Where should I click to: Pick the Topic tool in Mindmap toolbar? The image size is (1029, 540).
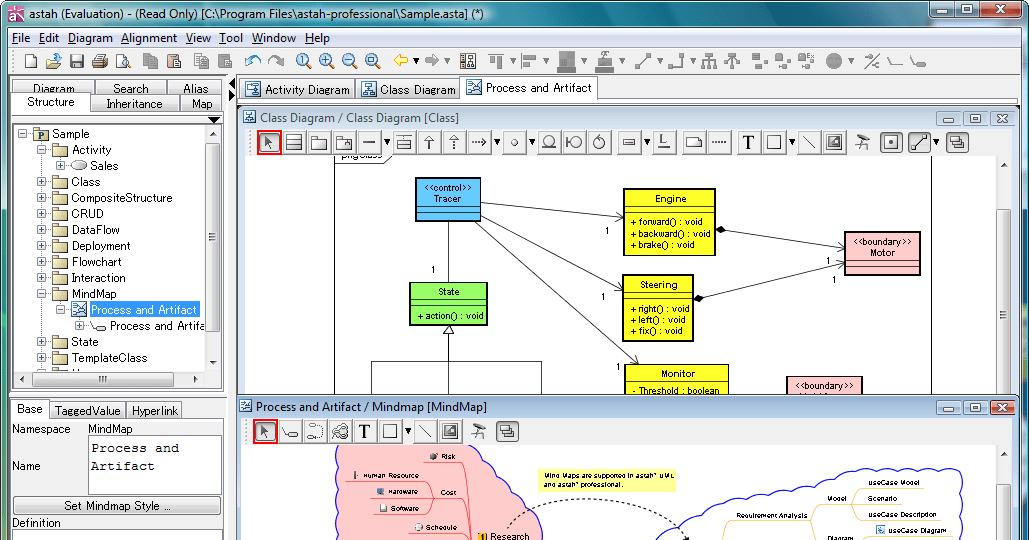(291, 431)
